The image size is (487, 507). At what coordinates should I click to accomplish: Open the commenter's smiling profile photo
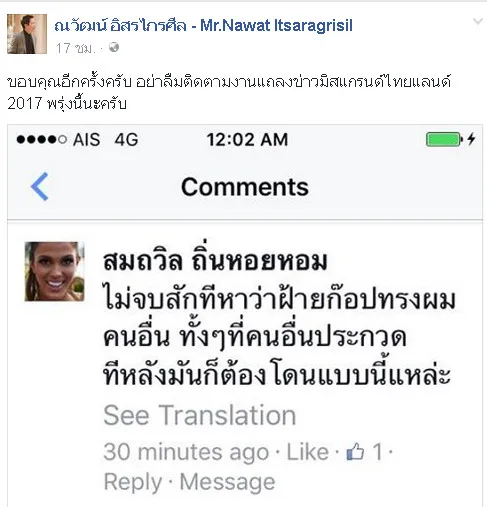click(55, 272)
